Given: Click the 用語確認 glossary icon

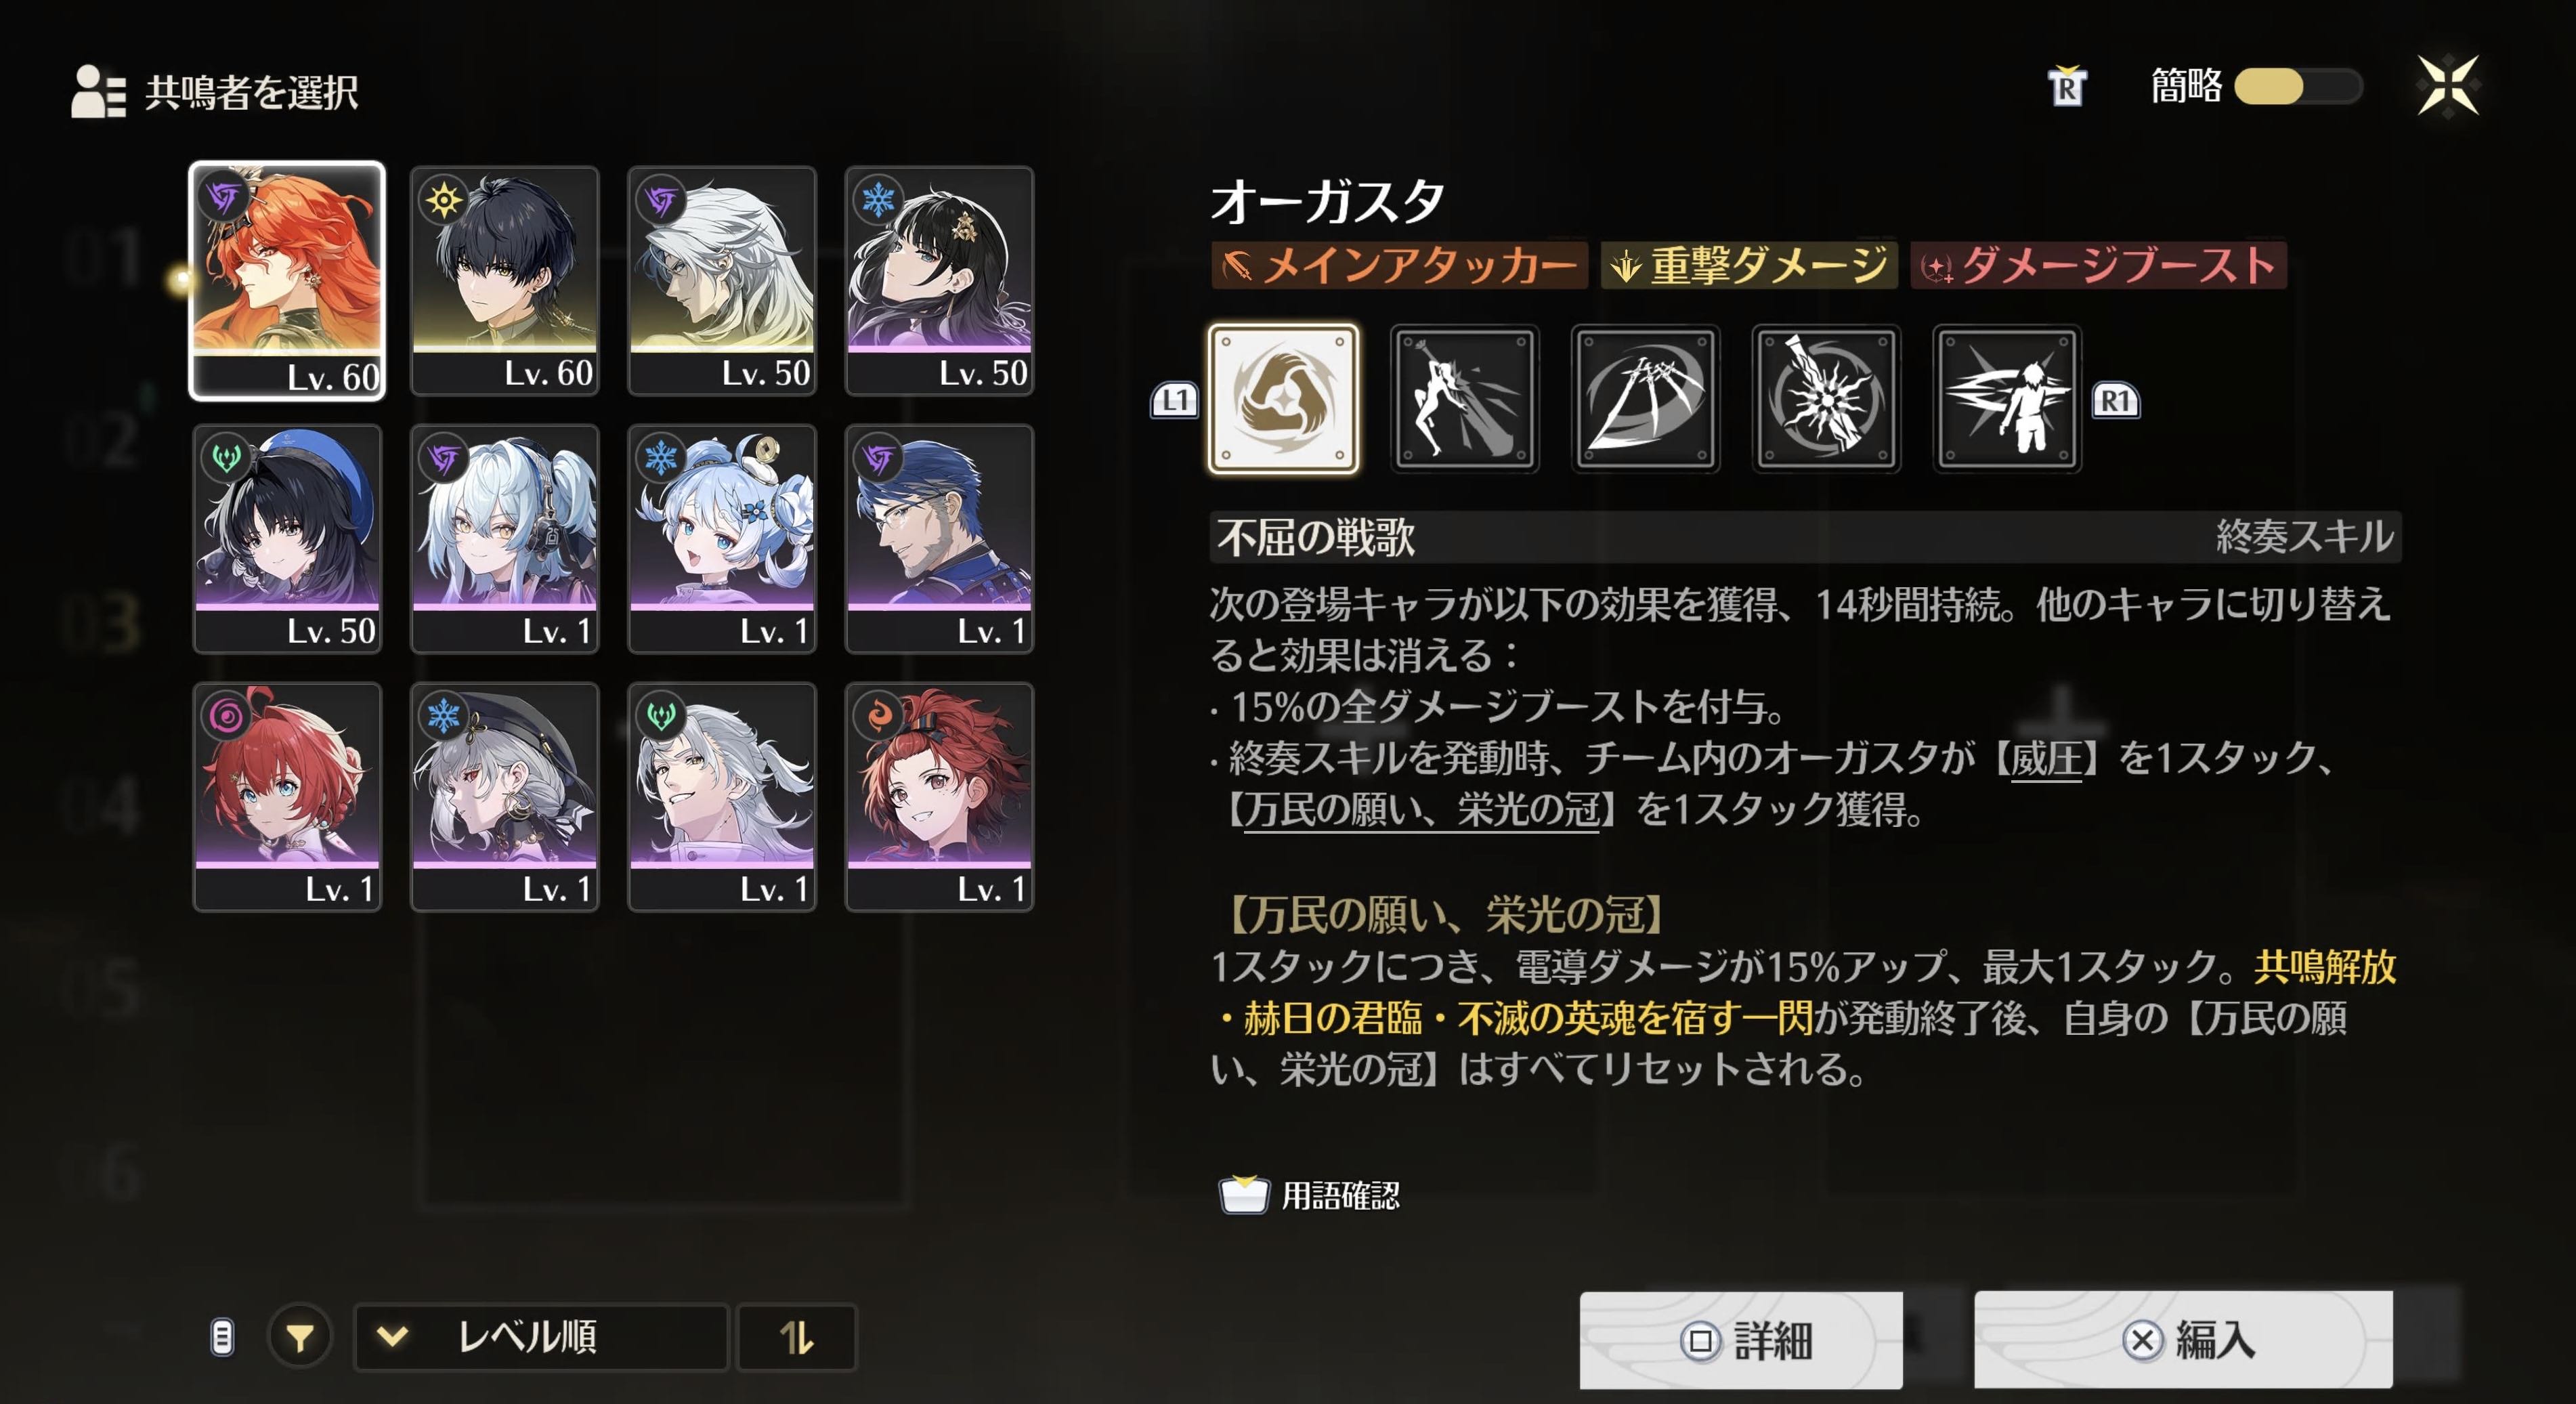Looking at the screenshot, I should (1243, 1194).
